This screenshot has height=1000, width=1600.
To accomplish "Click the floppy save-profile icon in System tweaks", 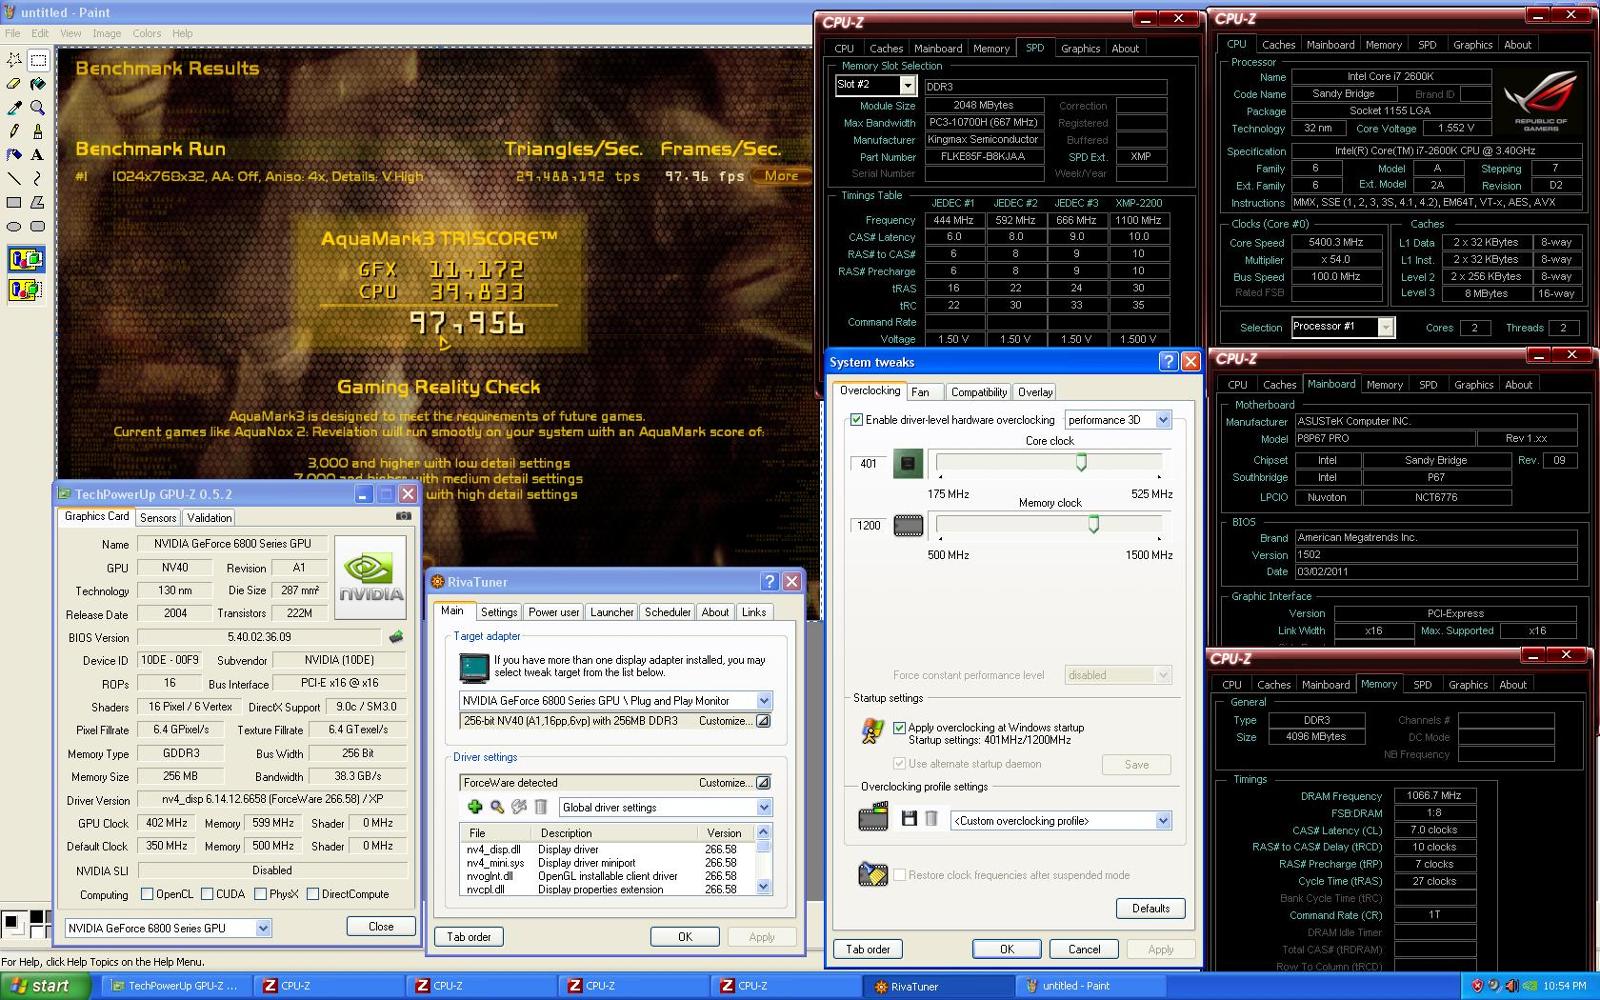I will pos(909,819).
